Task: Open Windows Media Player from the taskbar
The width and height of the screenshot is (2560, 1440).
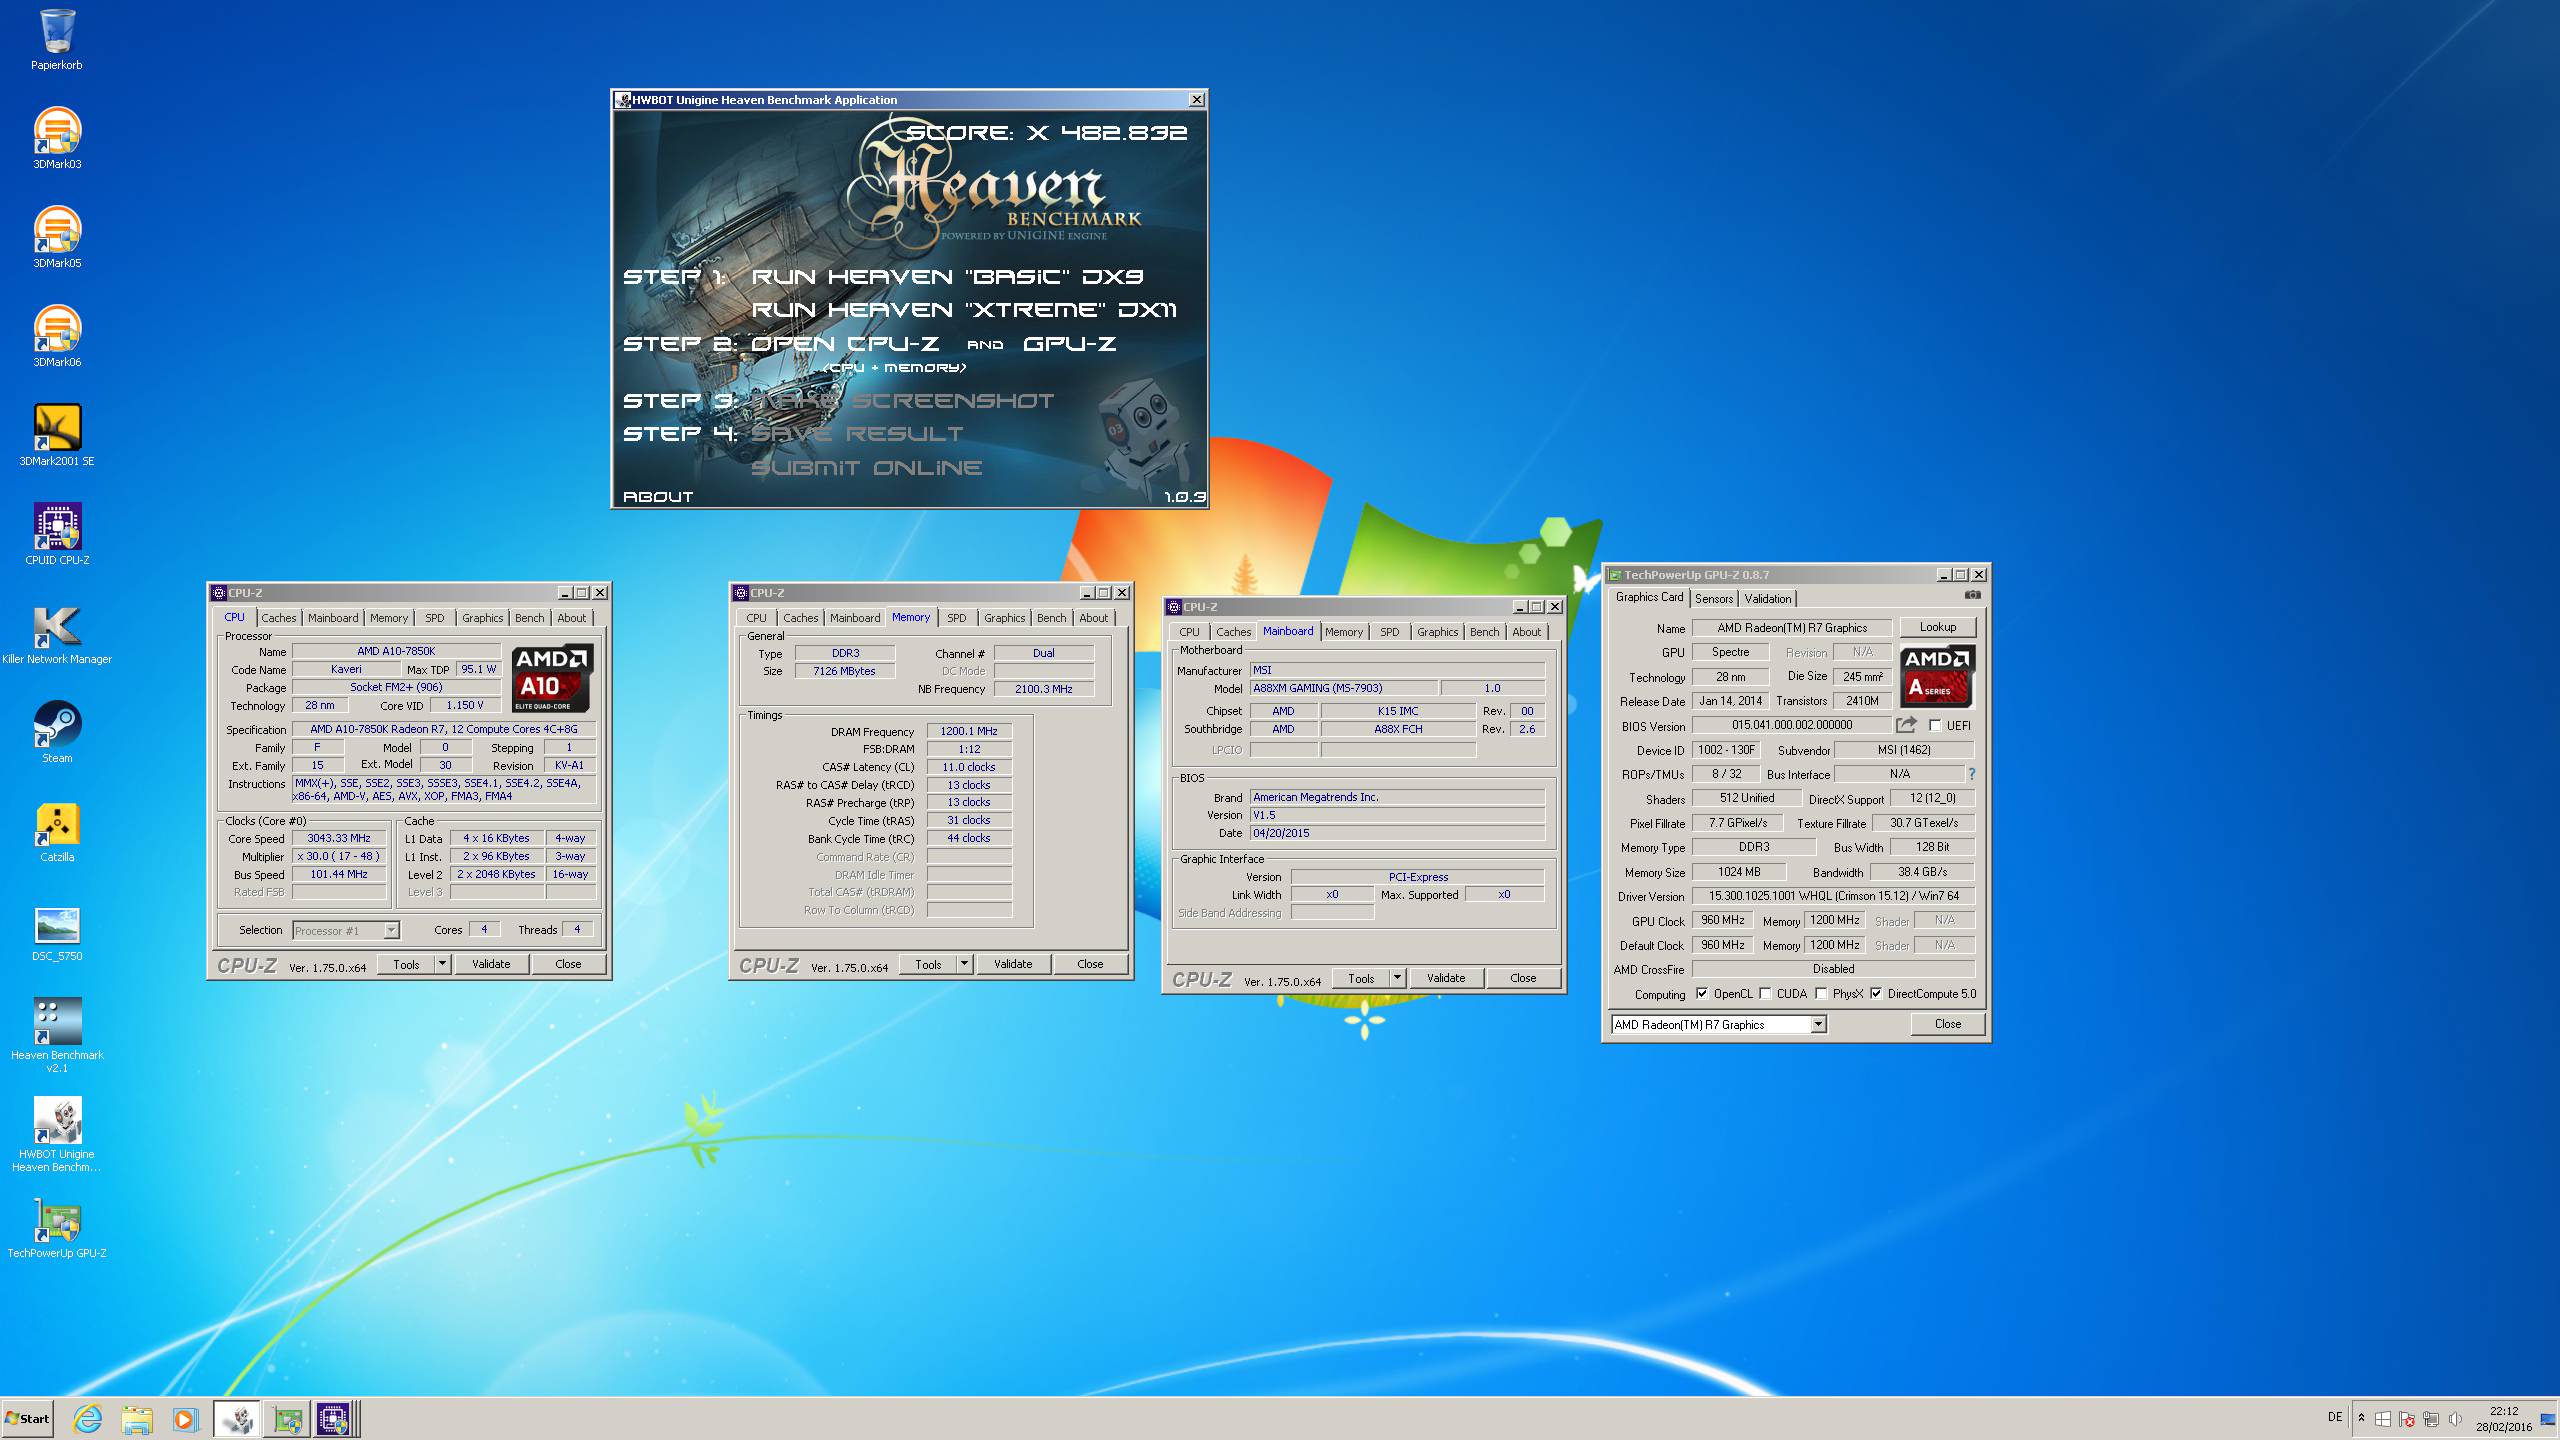Action: pos(185,1419)
